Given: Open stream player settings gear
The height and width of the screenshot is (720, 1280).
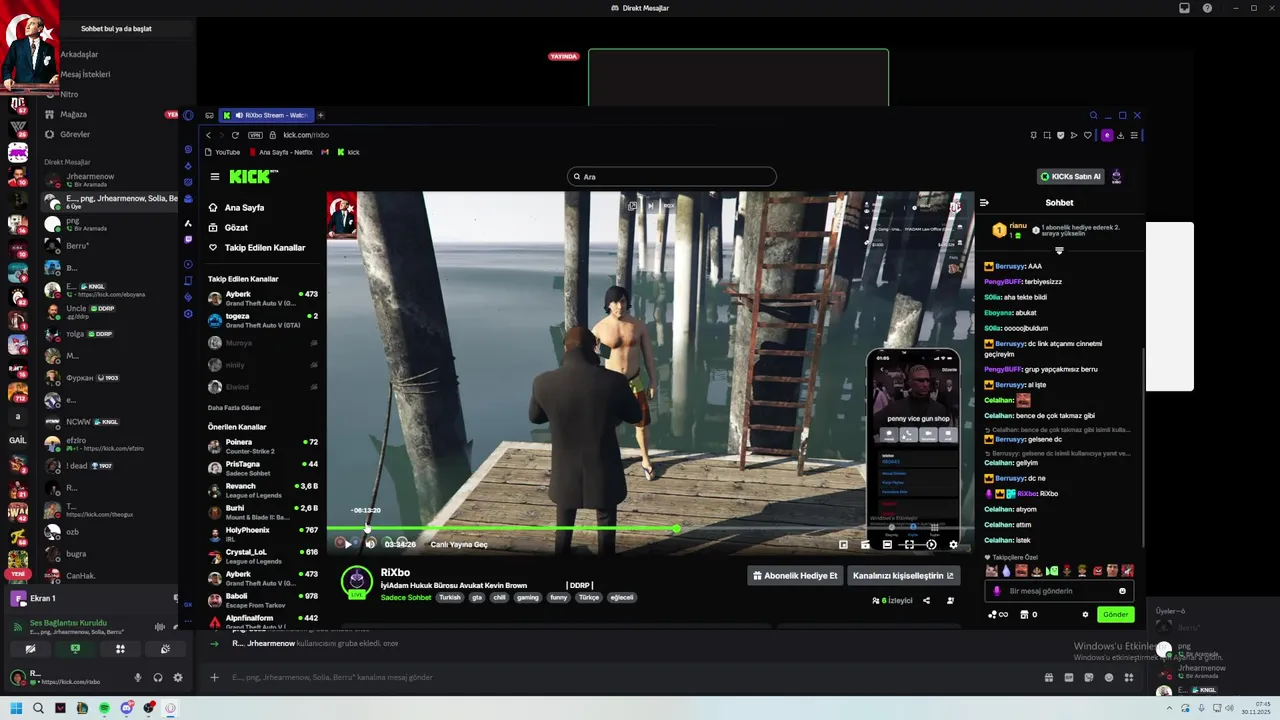Looking at the screenshot, I should (953, 545).
